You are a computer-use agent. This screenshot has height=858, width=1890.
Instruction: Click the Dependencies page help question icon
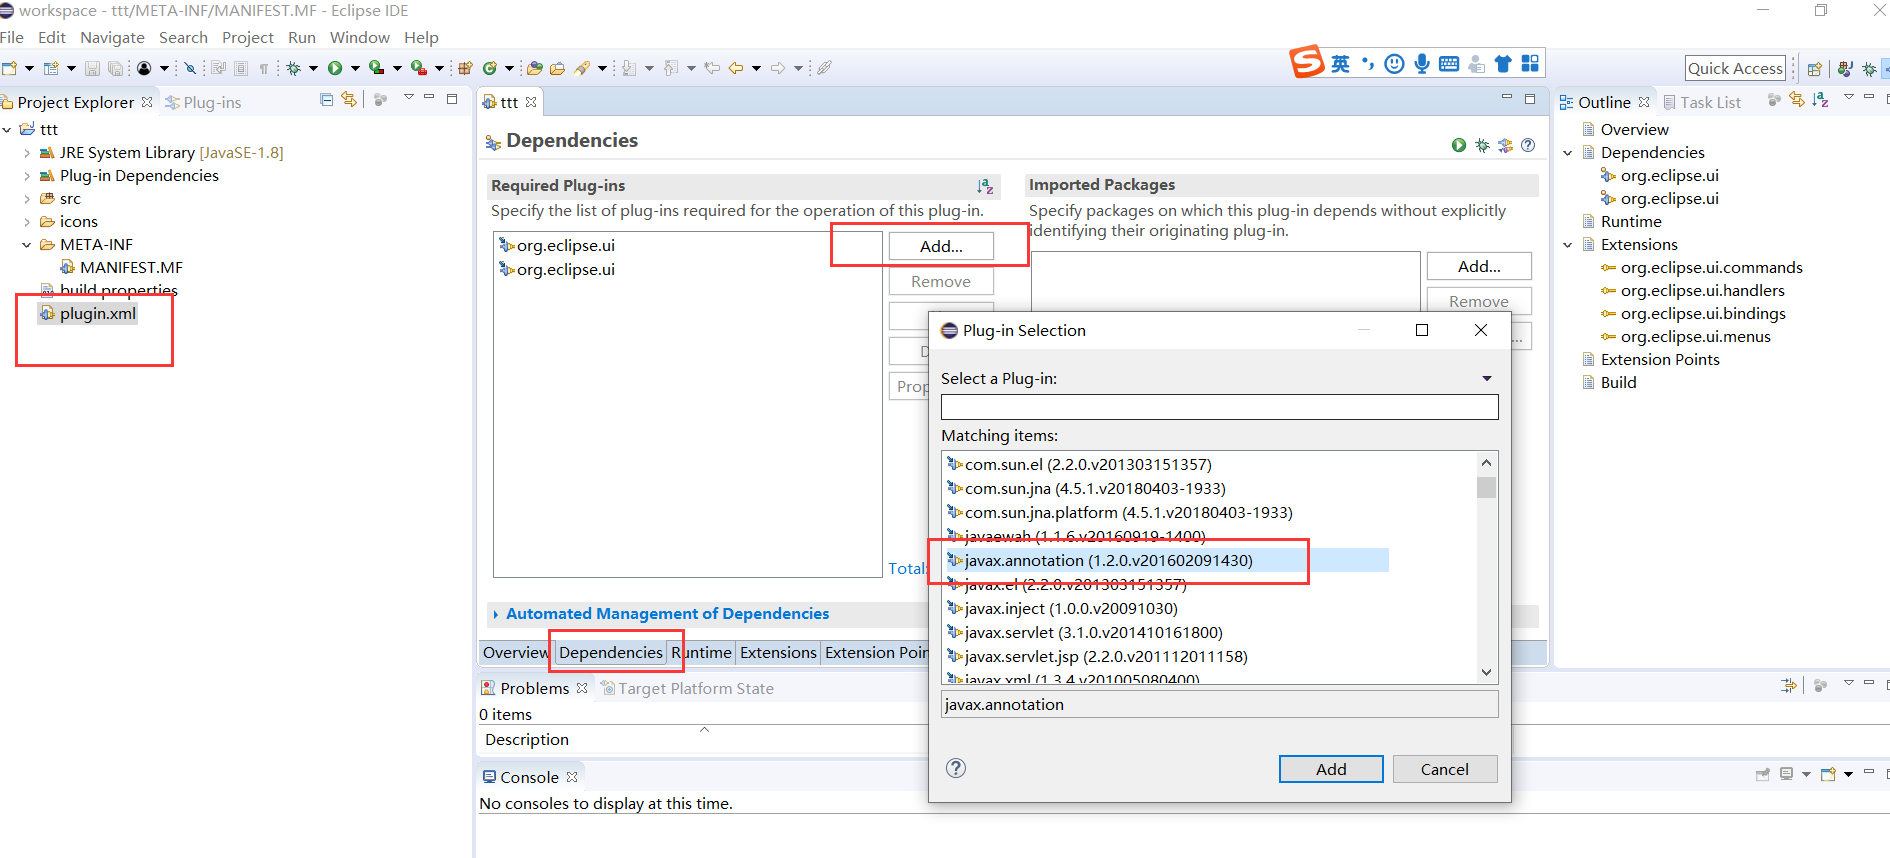coord(1528,145)
